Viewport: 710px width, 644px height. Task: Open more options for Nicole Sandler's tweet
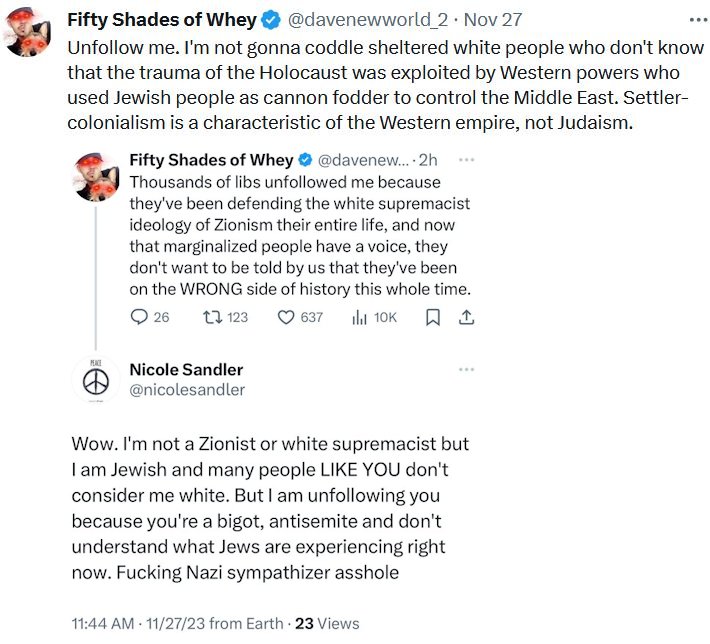pos(466,369)
